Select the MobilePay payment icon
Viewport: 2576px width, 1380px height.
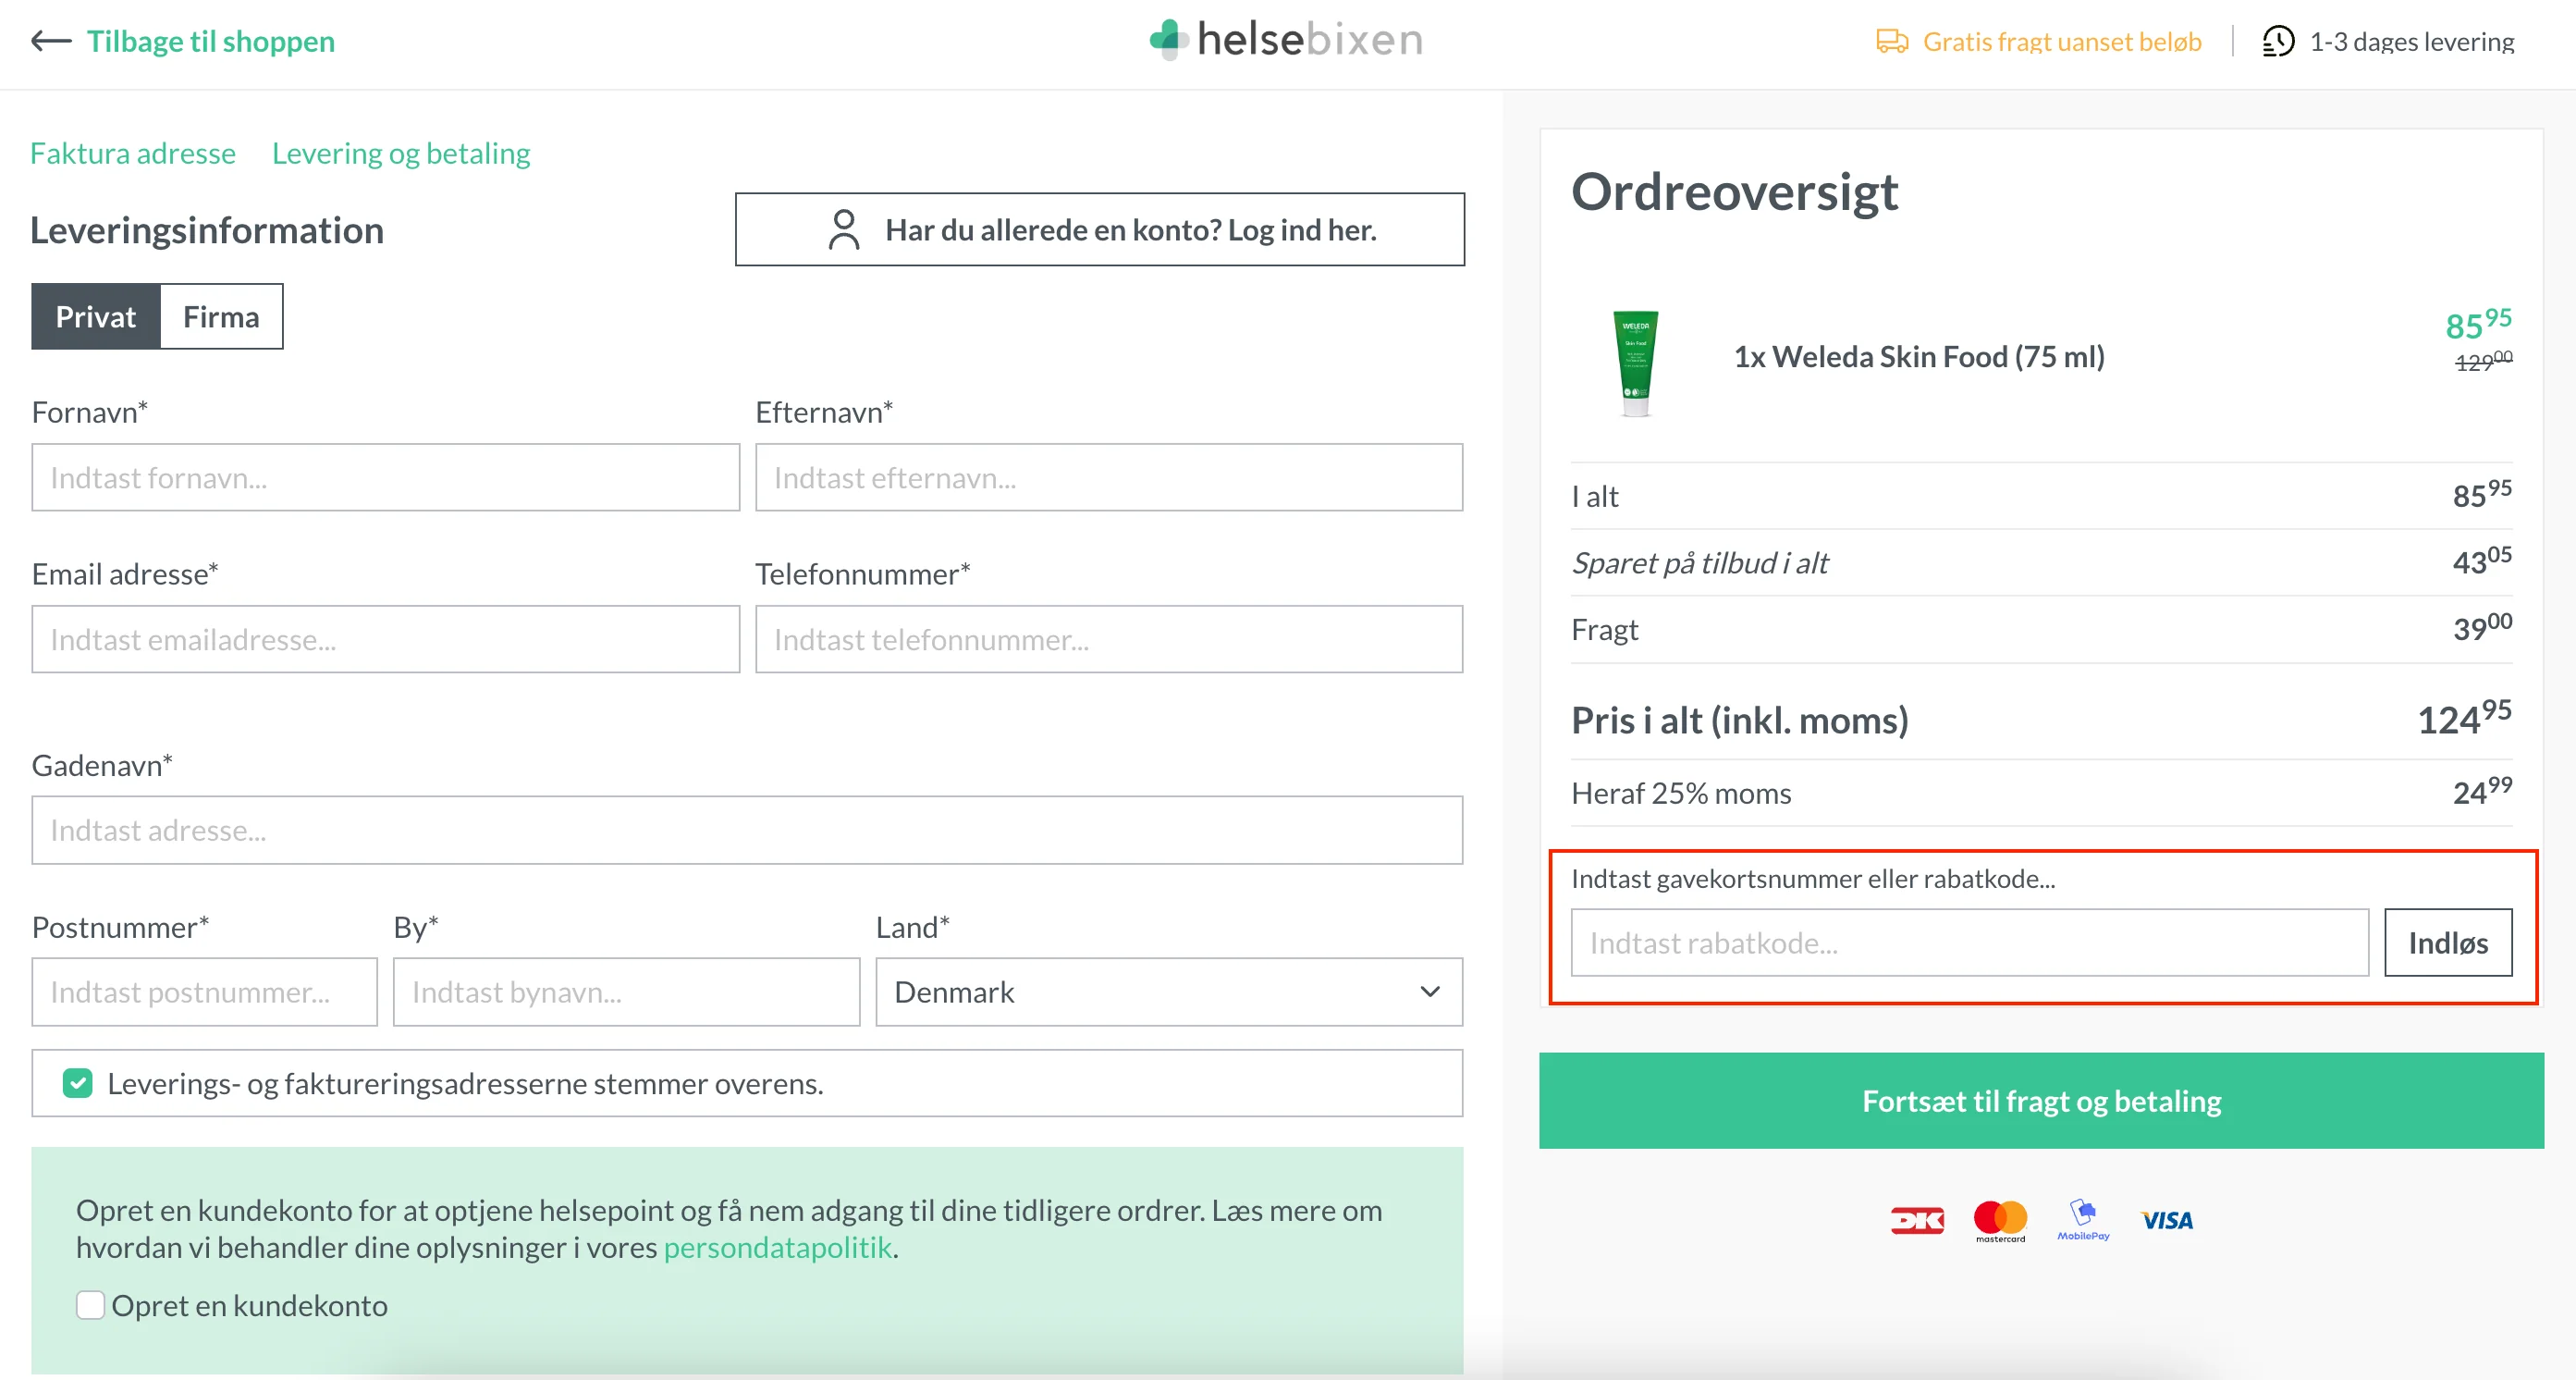tap(2083, 1220)
